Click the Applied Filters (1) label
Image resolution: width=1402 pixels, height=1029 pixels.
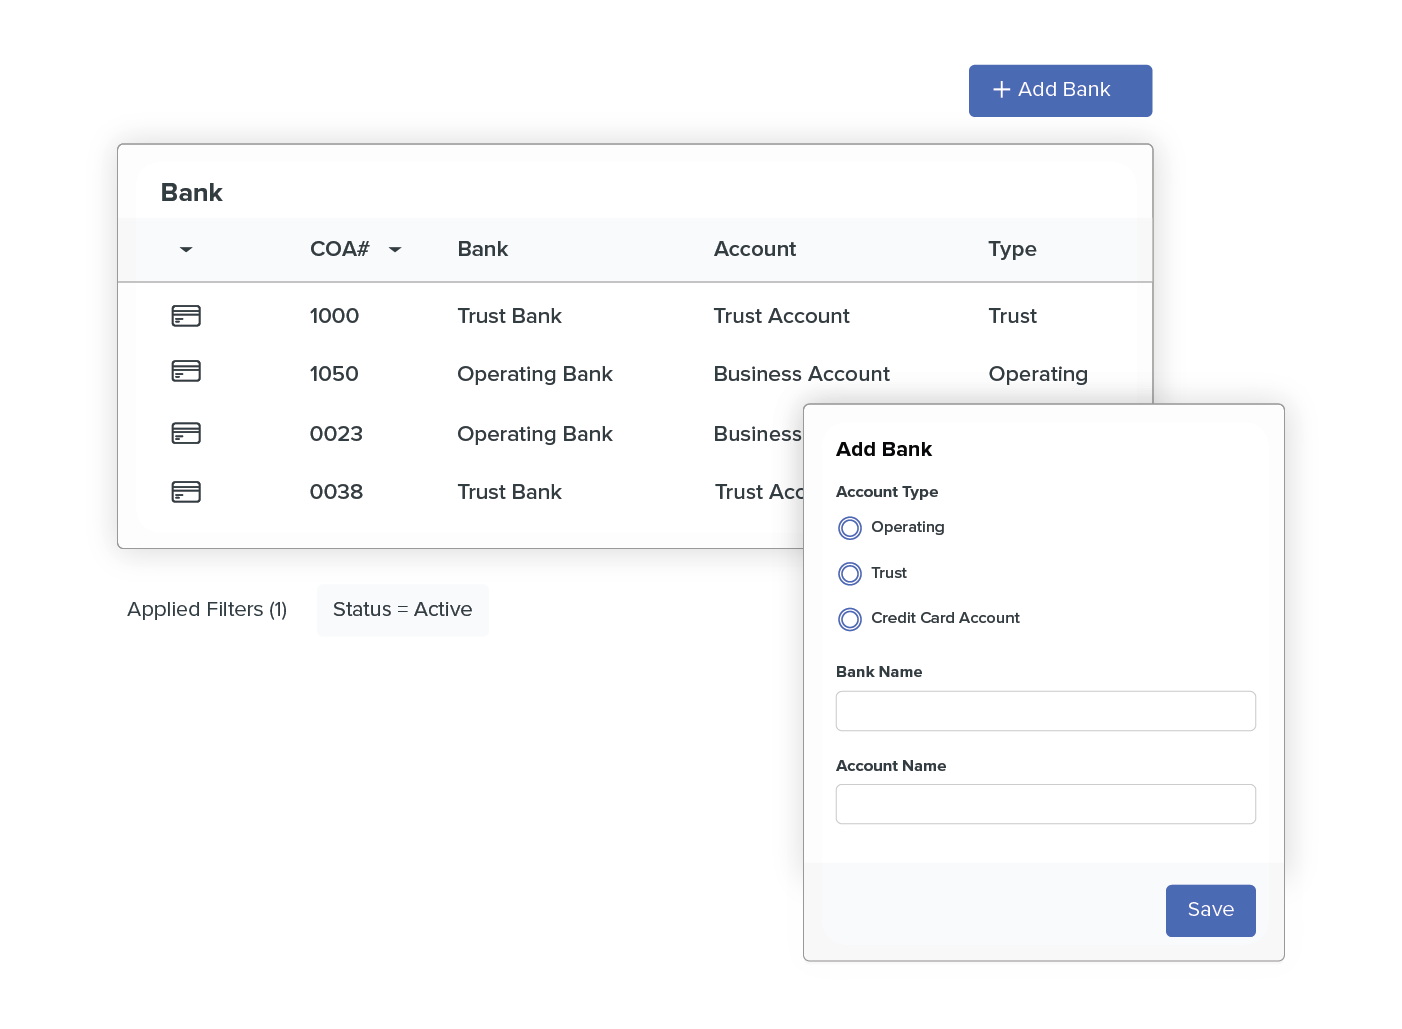tap(207, 610)
